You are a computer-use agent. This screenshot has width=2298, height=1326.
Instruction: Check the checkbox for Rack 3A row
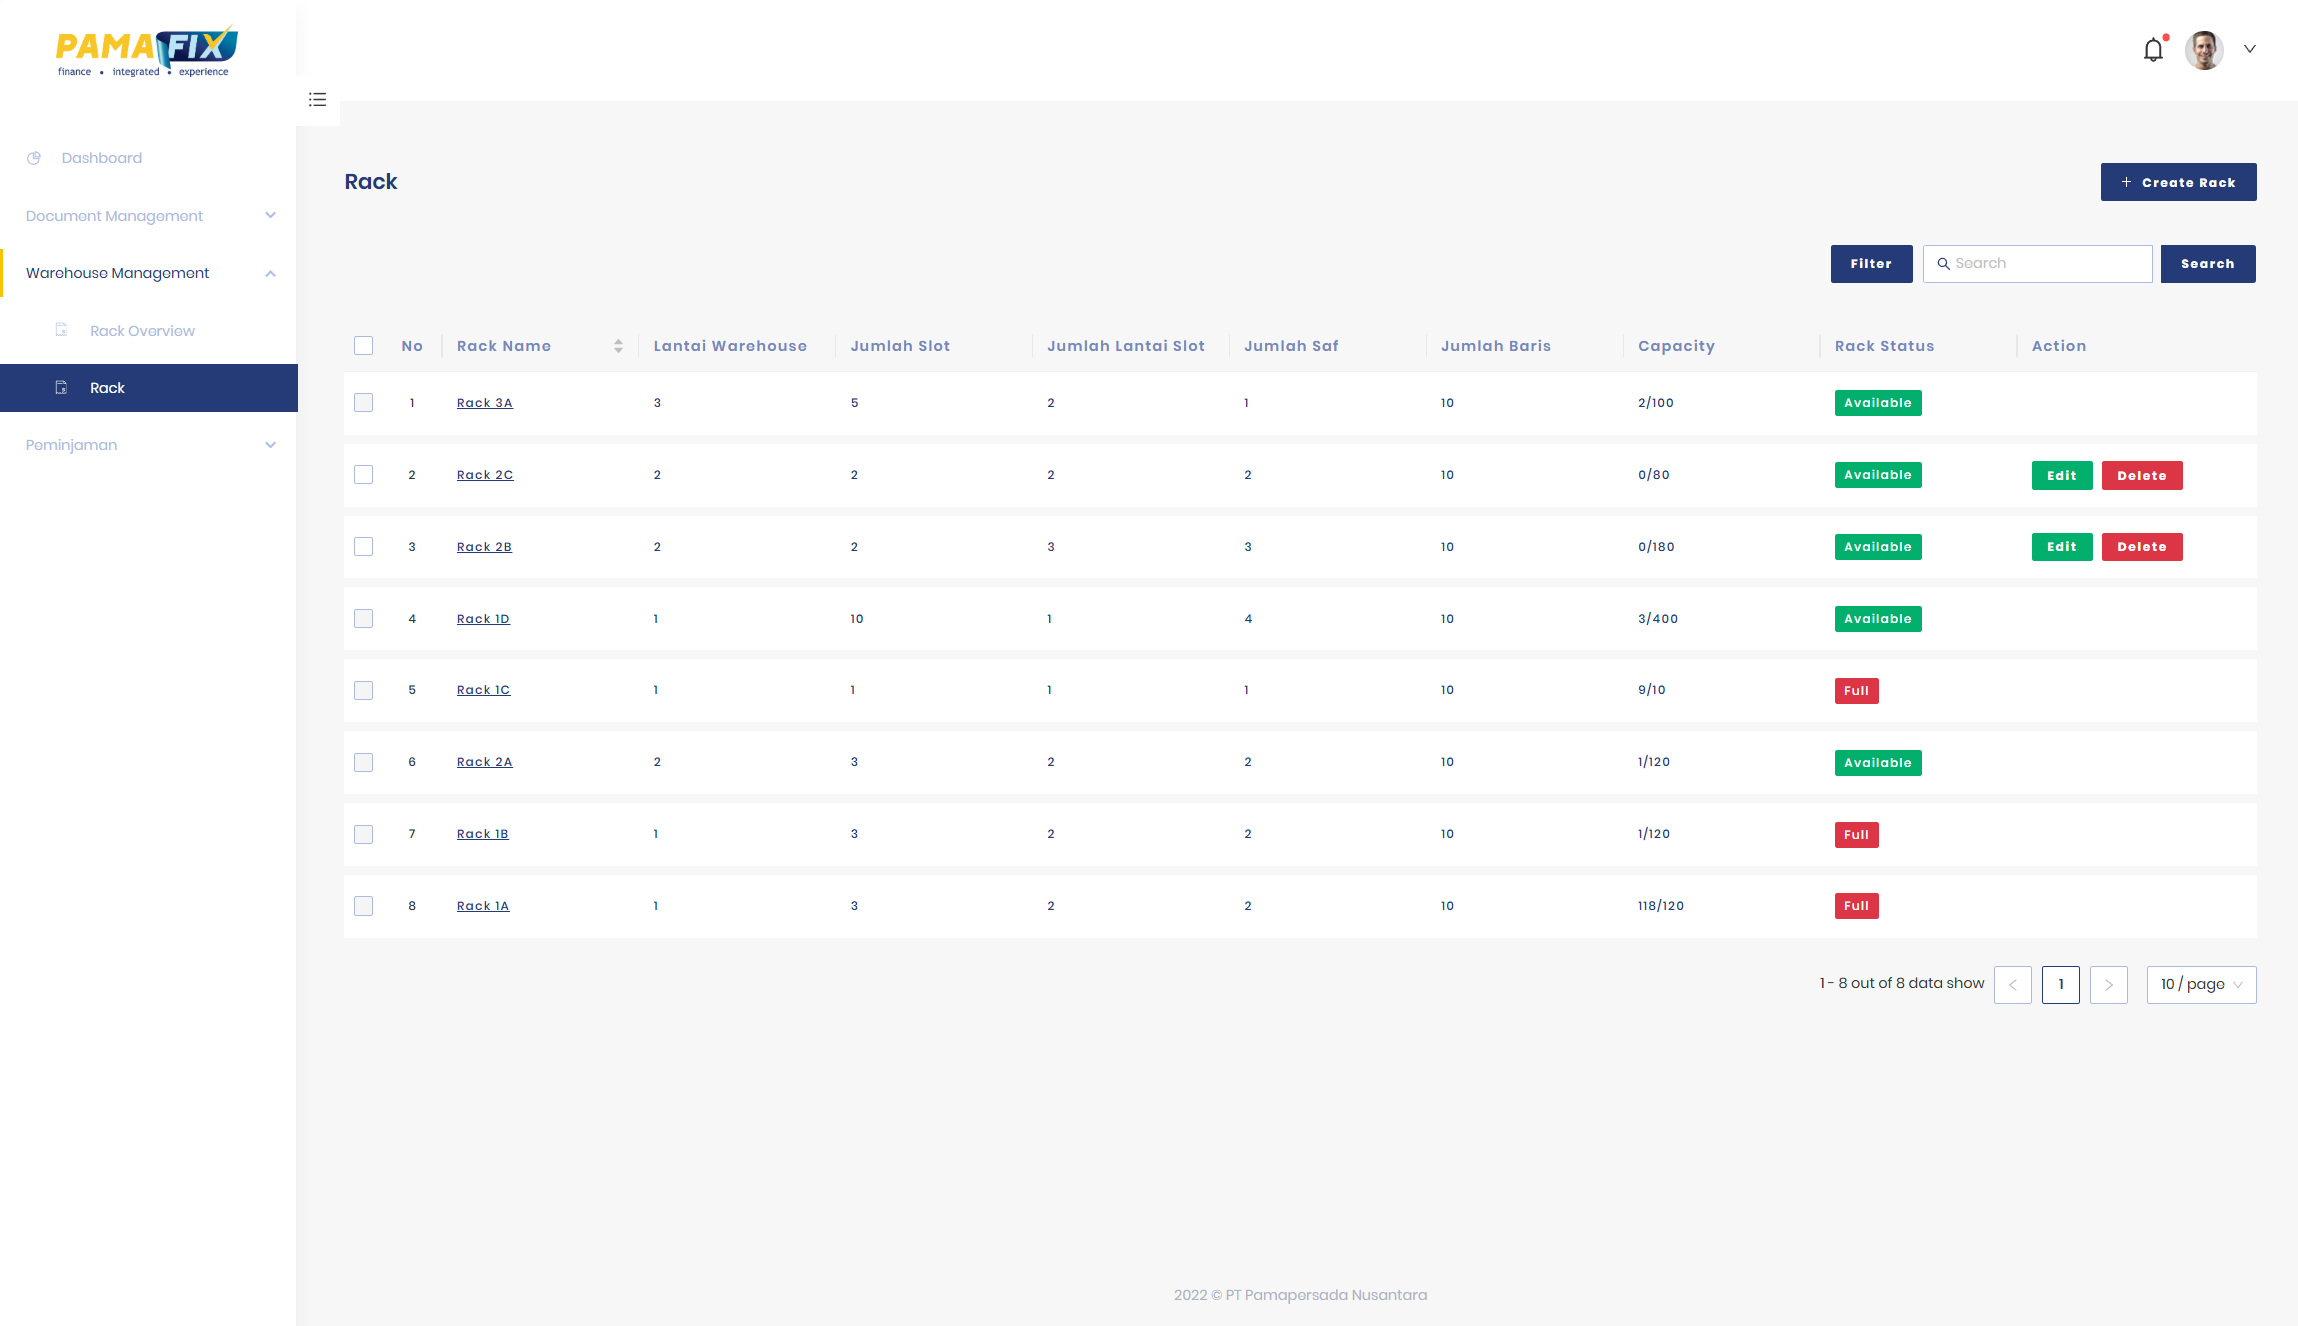click(x=363, y=403)
